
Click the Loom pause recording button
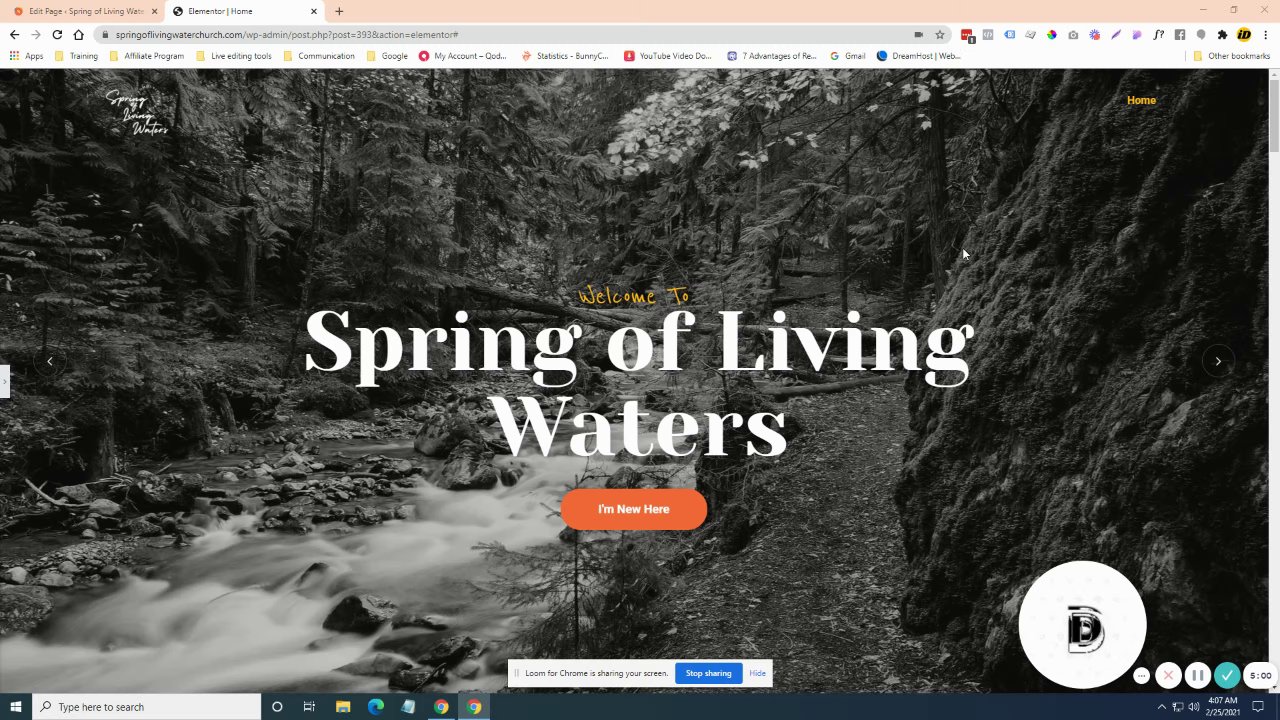(1197, 676)
